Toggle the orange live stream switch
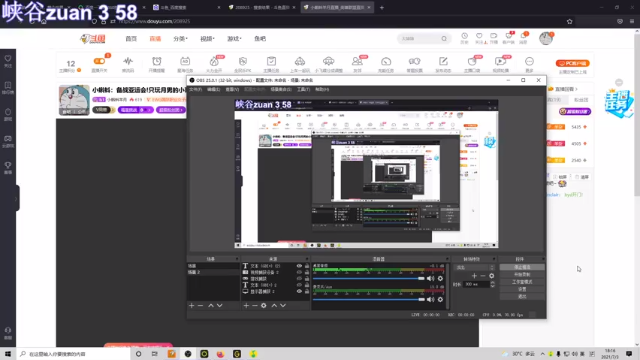The width and height of the screenshot is (640, 360). click(99, 61)
